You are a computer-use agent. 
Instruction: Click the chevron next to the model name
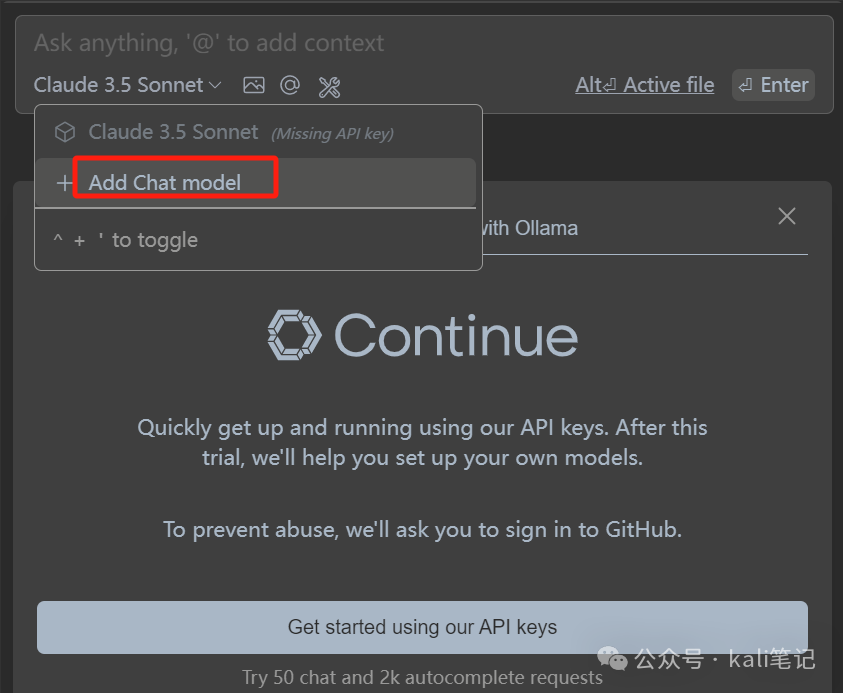pos(215,85)
